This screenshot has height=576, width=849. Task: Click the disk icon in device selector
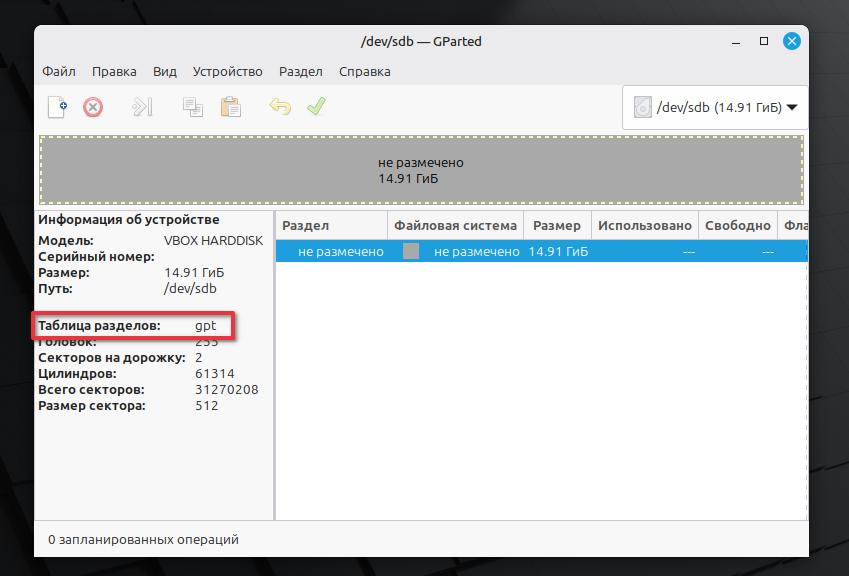[642, 107]
